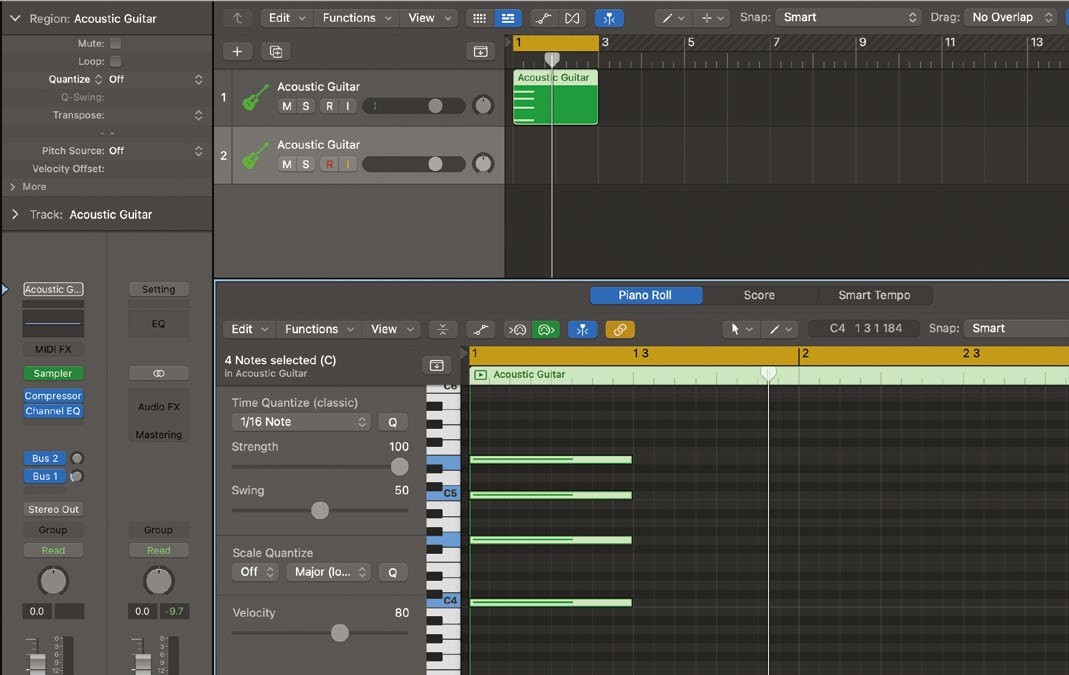The height and width of the screenshot is (675, 1069).
Task: Open the Smart Tempo tab
Action: (873, 295)
